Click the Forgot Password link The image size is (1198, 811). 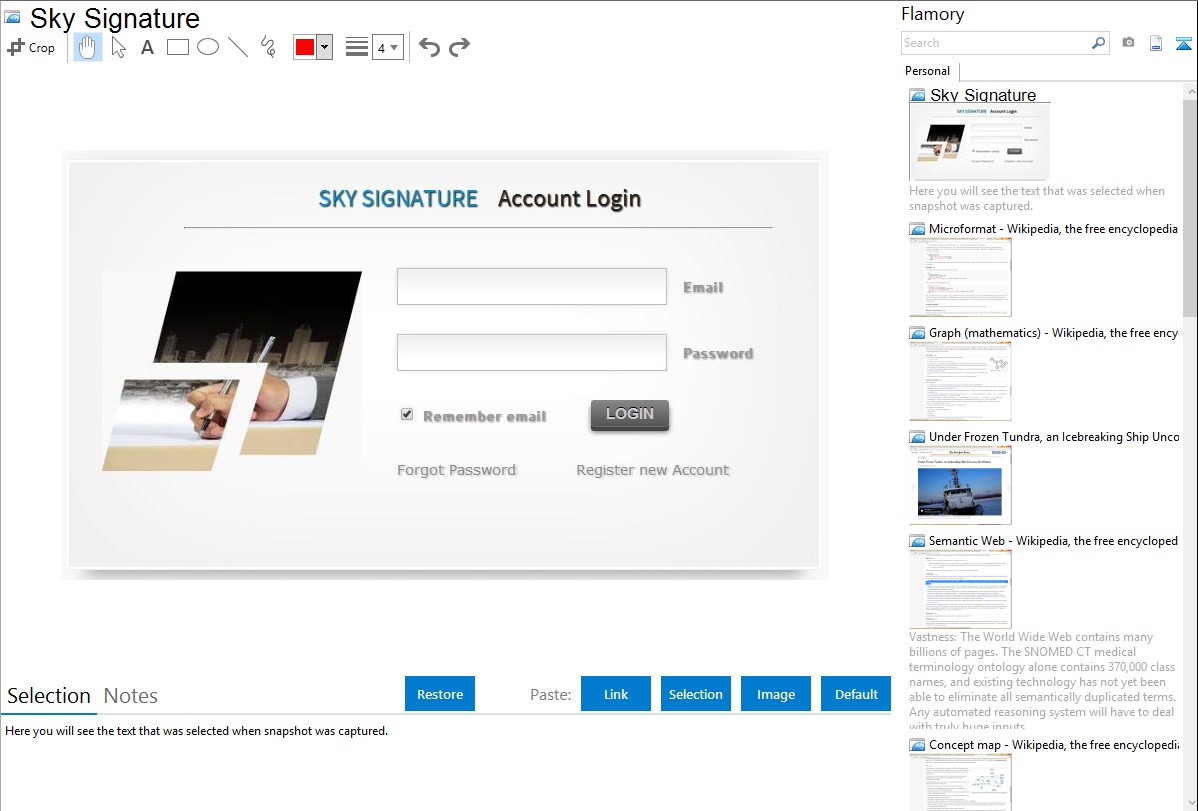click(x=457, y=470)
